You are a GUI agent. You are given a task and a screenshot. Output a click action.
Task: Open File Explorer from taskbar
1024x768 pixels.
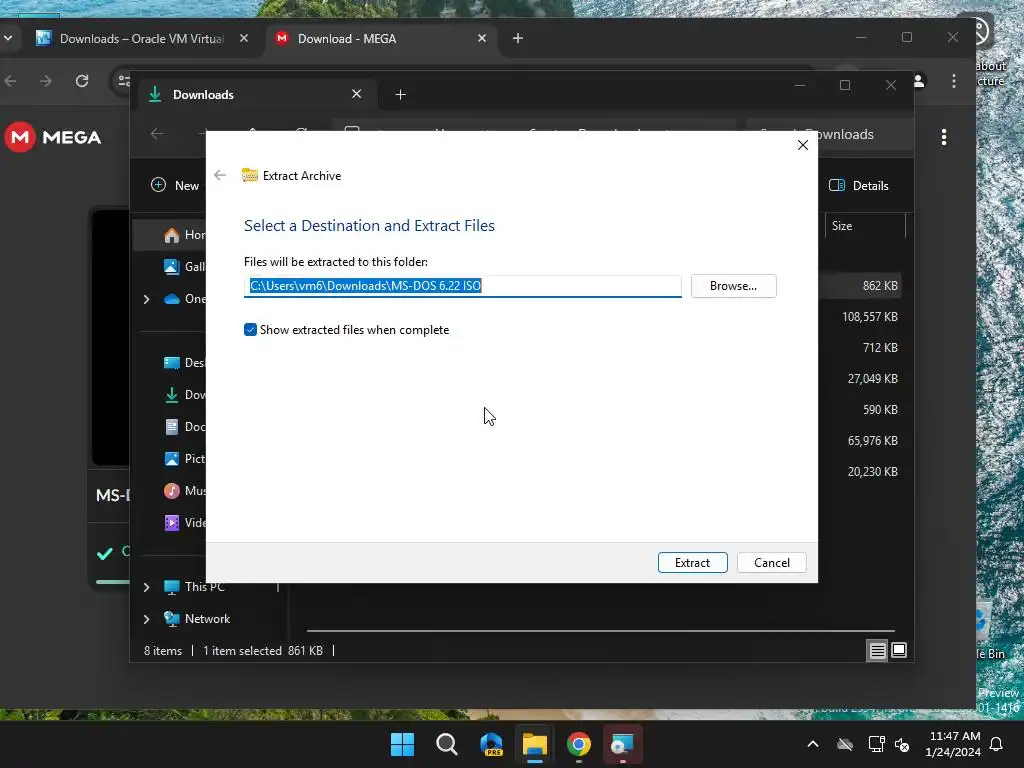(535, 744)
